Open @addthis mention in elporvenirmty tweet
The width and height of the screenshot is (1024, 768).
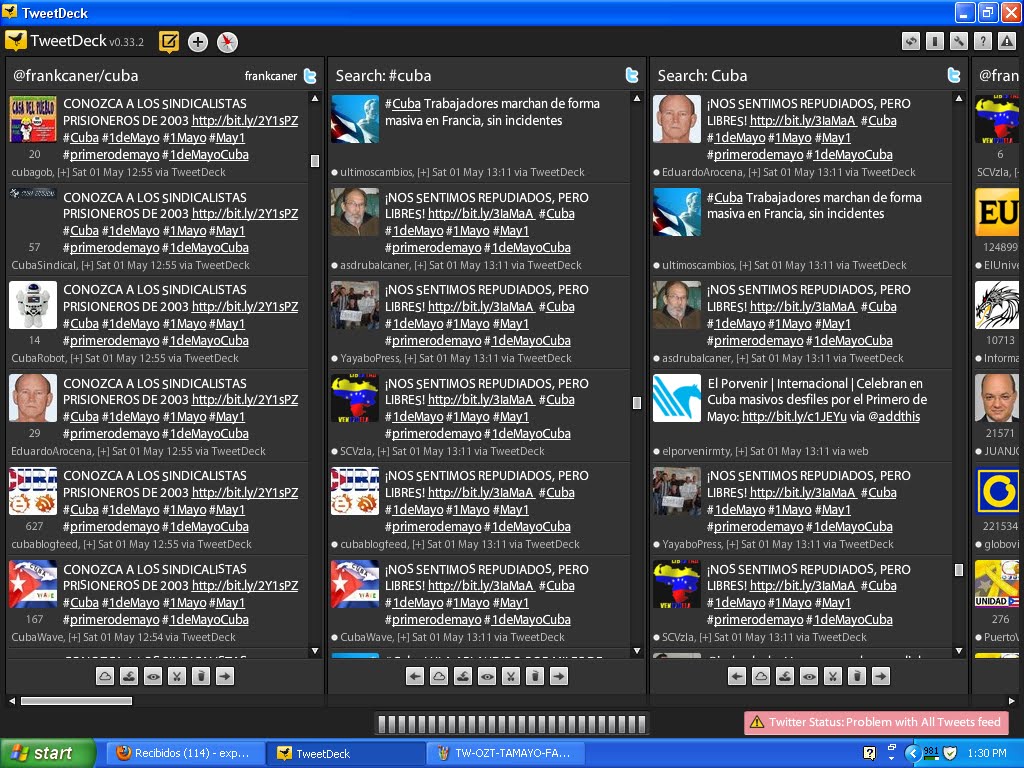tap(894, 417)
